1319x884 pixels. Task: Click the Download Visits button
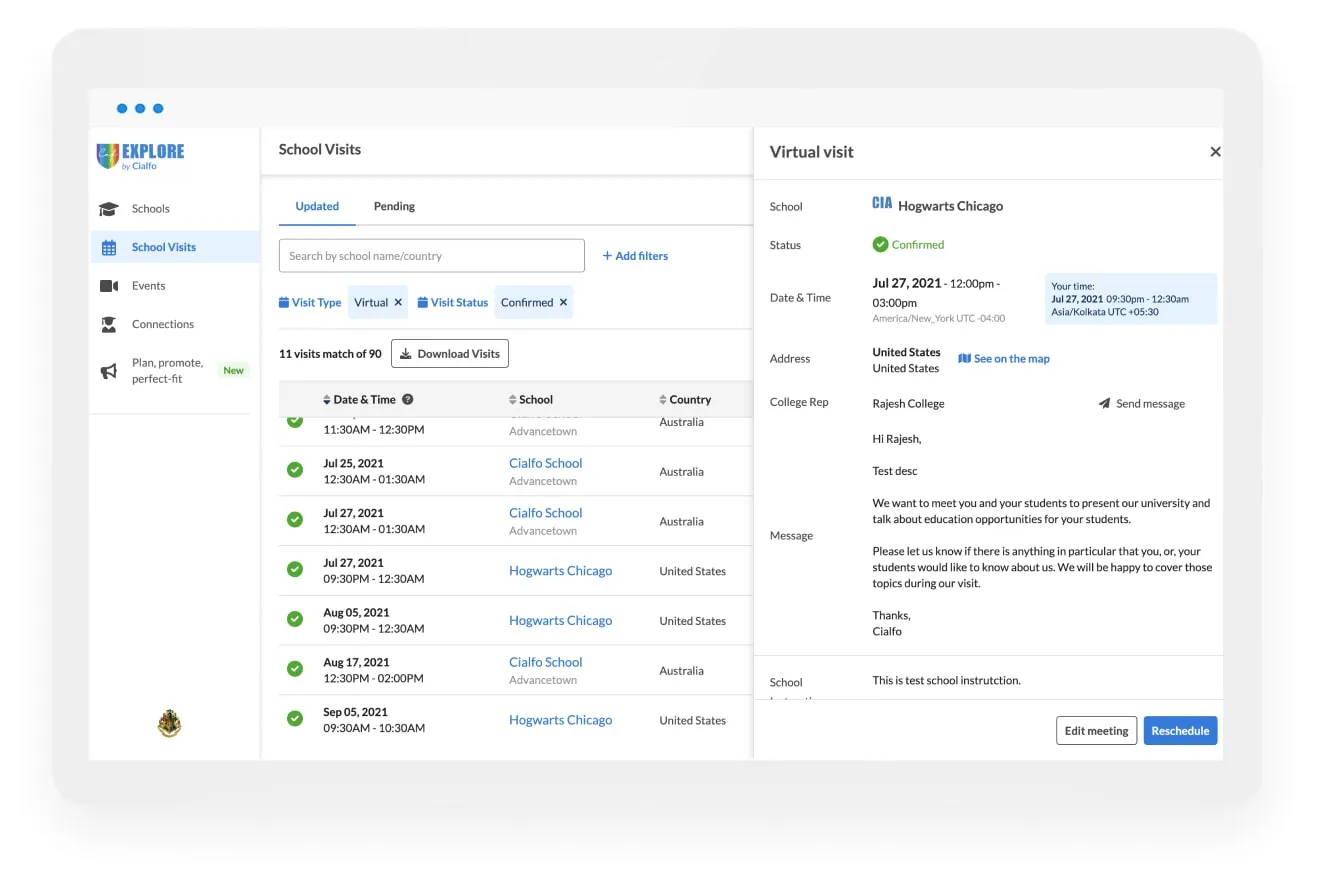click(449, 354)
